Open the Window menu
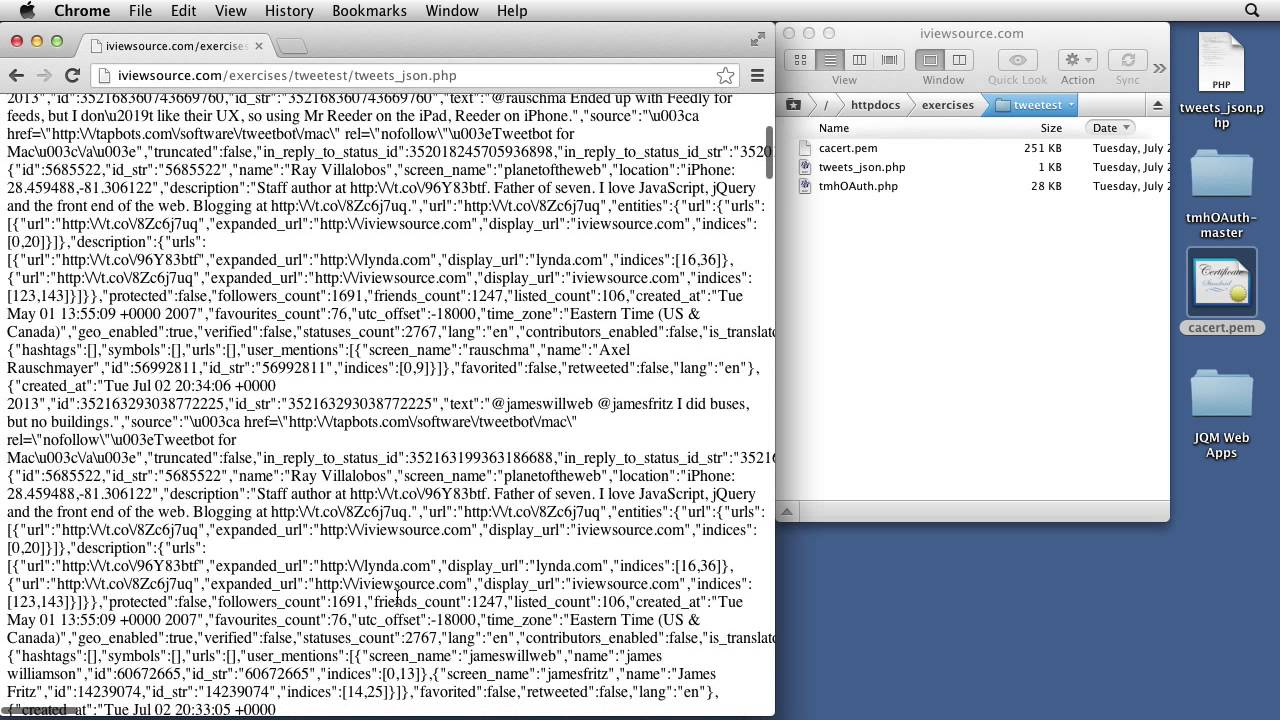The image size is (1280, 720). tap(452, 11)
